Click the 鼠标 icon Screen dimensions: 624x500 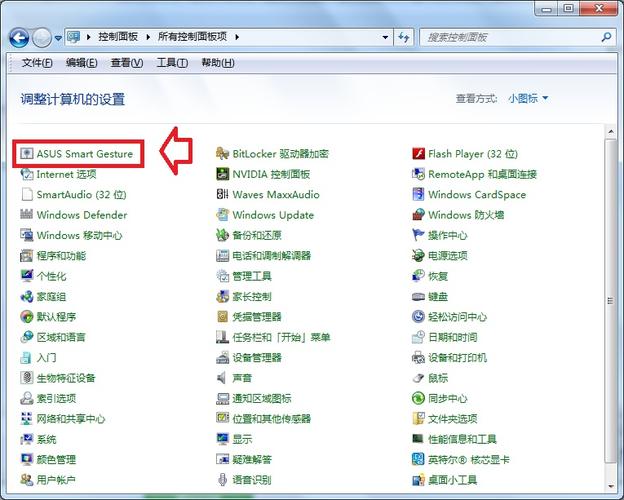click(418, 377)
